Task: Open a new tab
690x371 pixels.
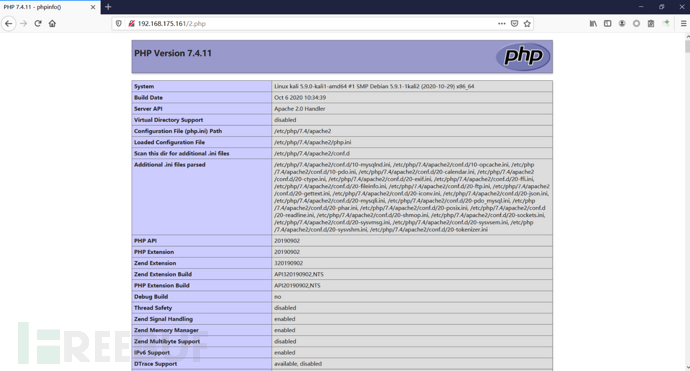Action: coord(108,7)
